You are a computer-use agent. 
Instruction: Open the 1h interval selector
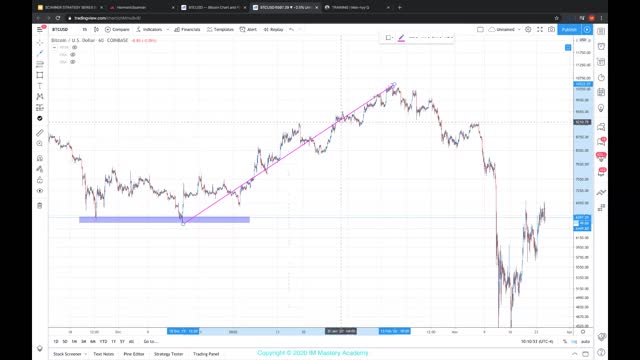point(84,29)
